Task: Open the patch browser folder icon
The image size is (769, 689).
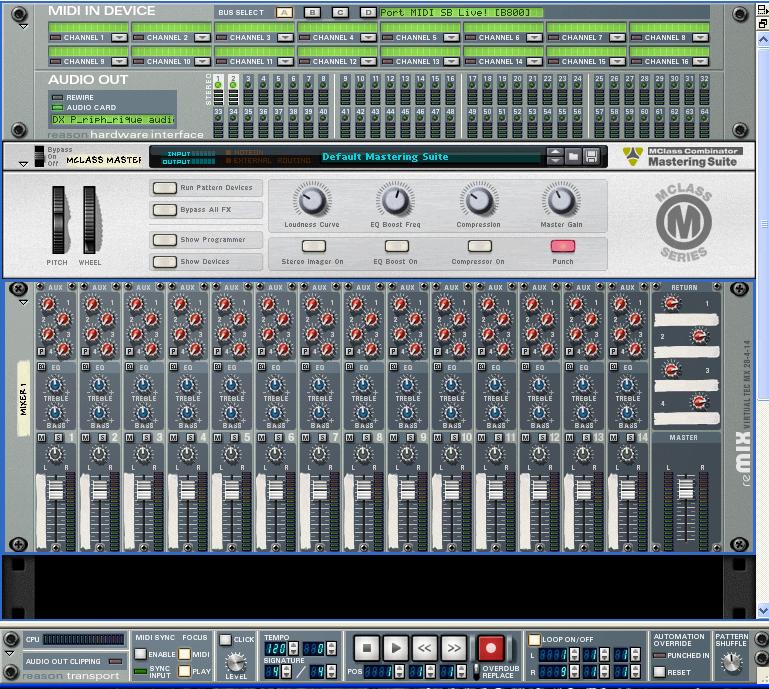Action: [573, 157]
